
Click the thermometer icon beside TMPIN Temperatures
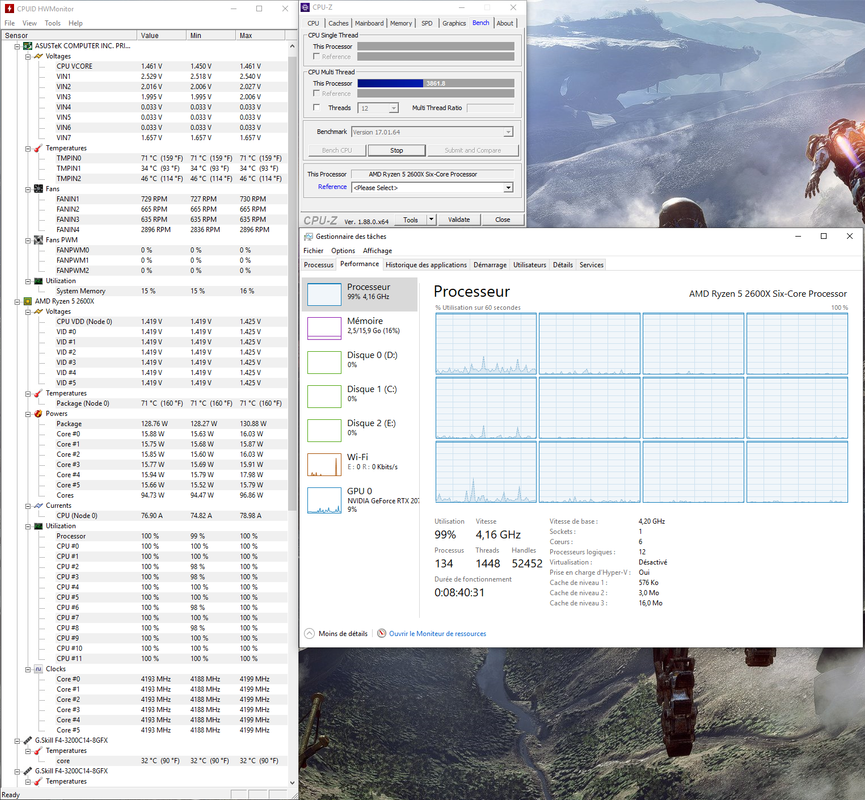[38, 148]
